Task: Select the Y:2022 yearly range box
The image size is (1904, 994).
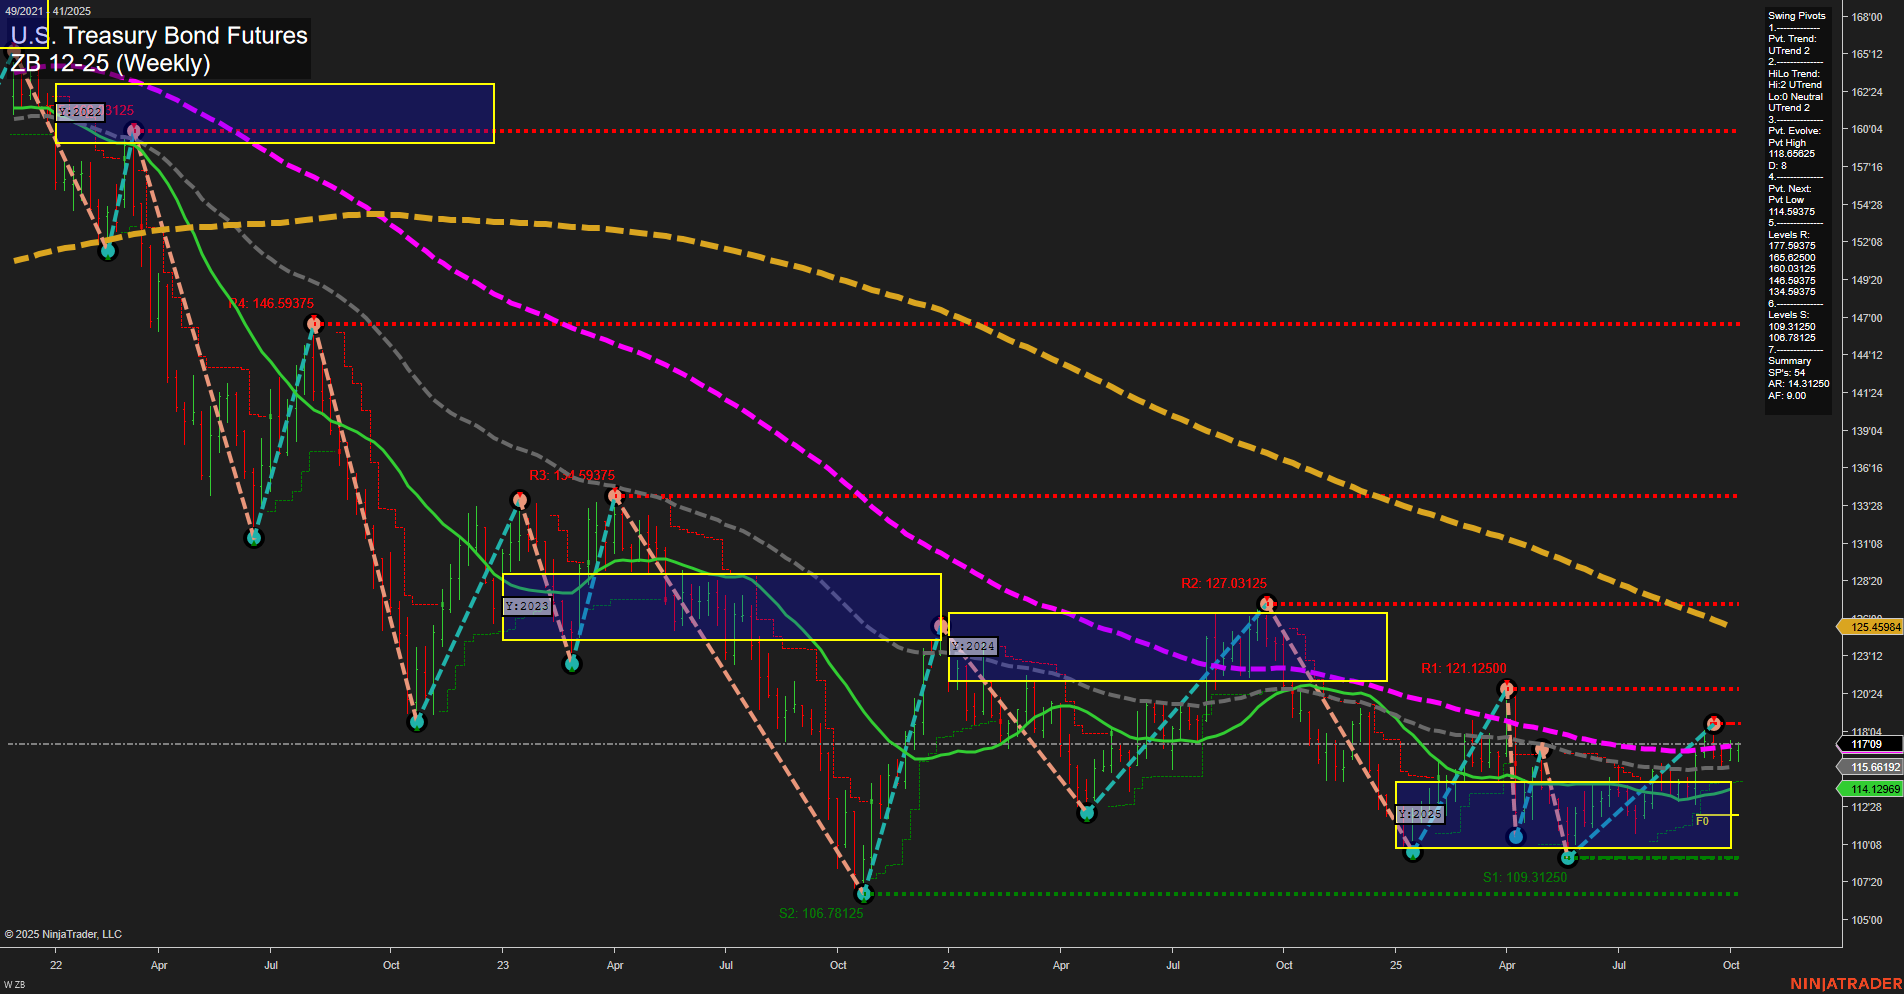Action: coord(275,113)
